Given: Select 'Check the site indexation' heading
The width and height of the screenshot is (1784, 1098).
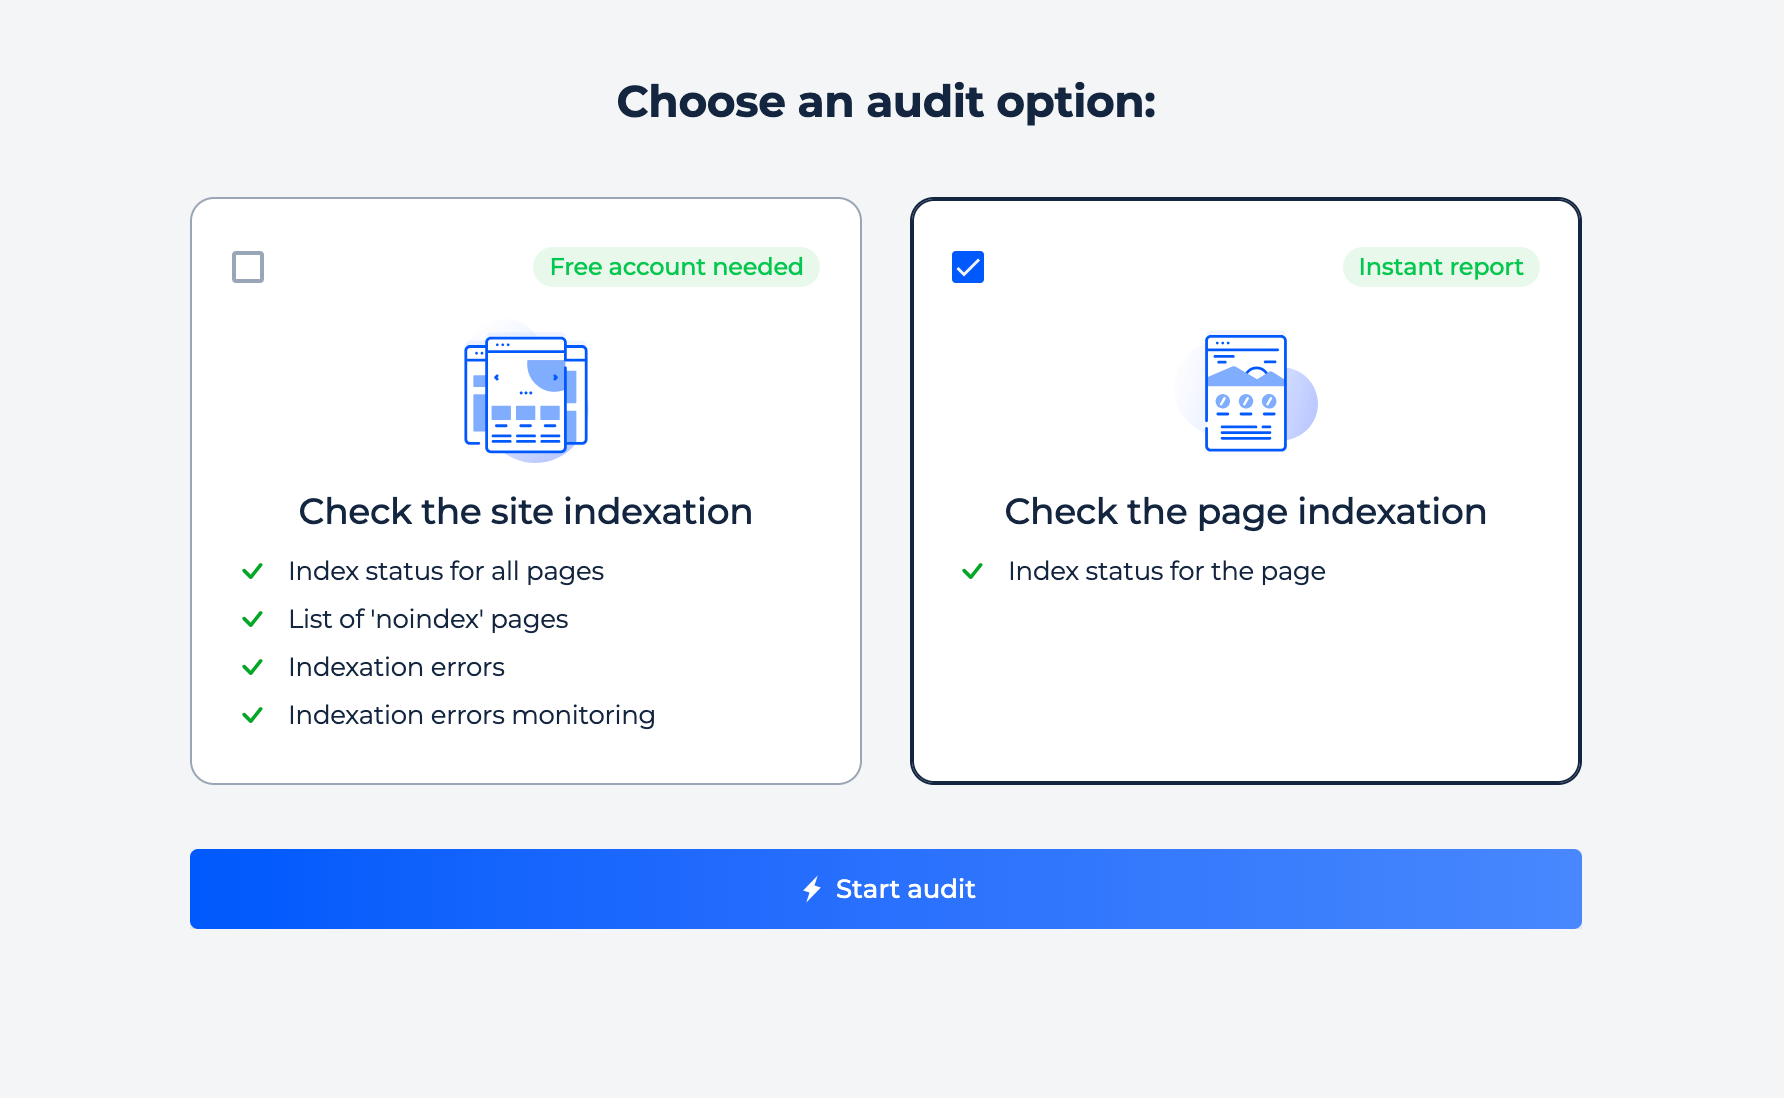Looking at the screenshot, I should [x=526, y=512].
